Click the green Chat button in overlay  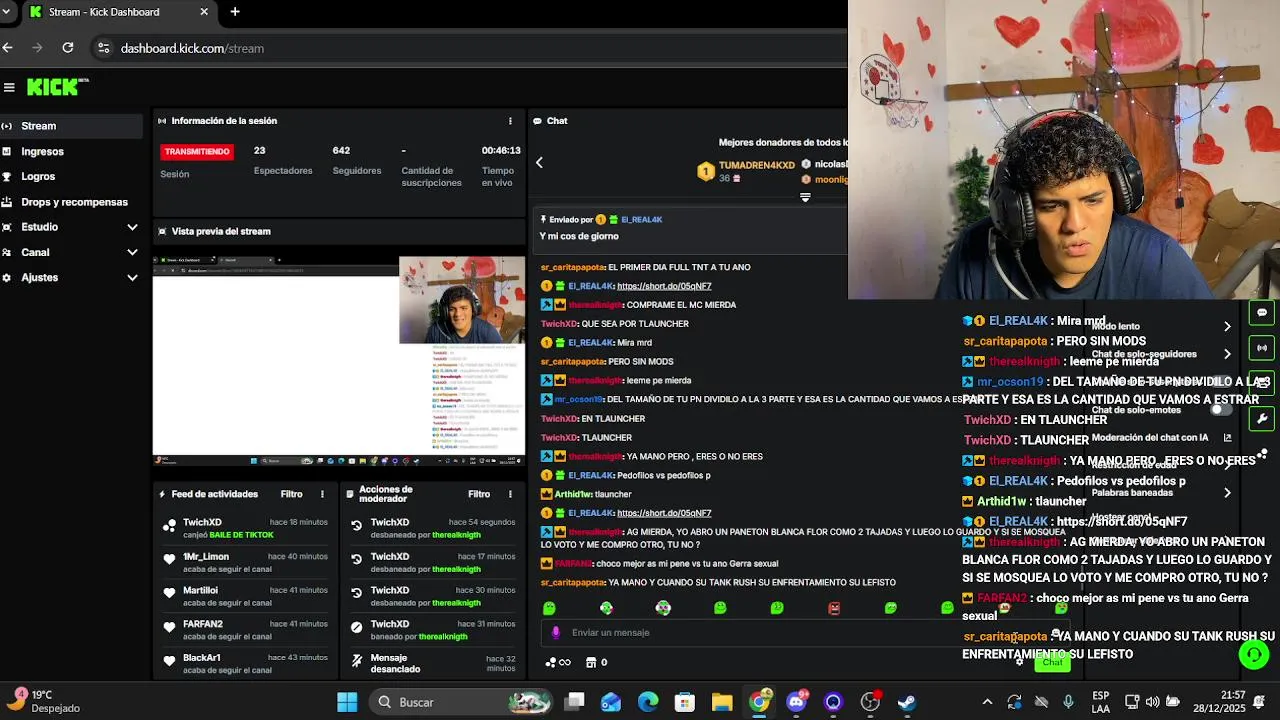(x=1052, y=663)
